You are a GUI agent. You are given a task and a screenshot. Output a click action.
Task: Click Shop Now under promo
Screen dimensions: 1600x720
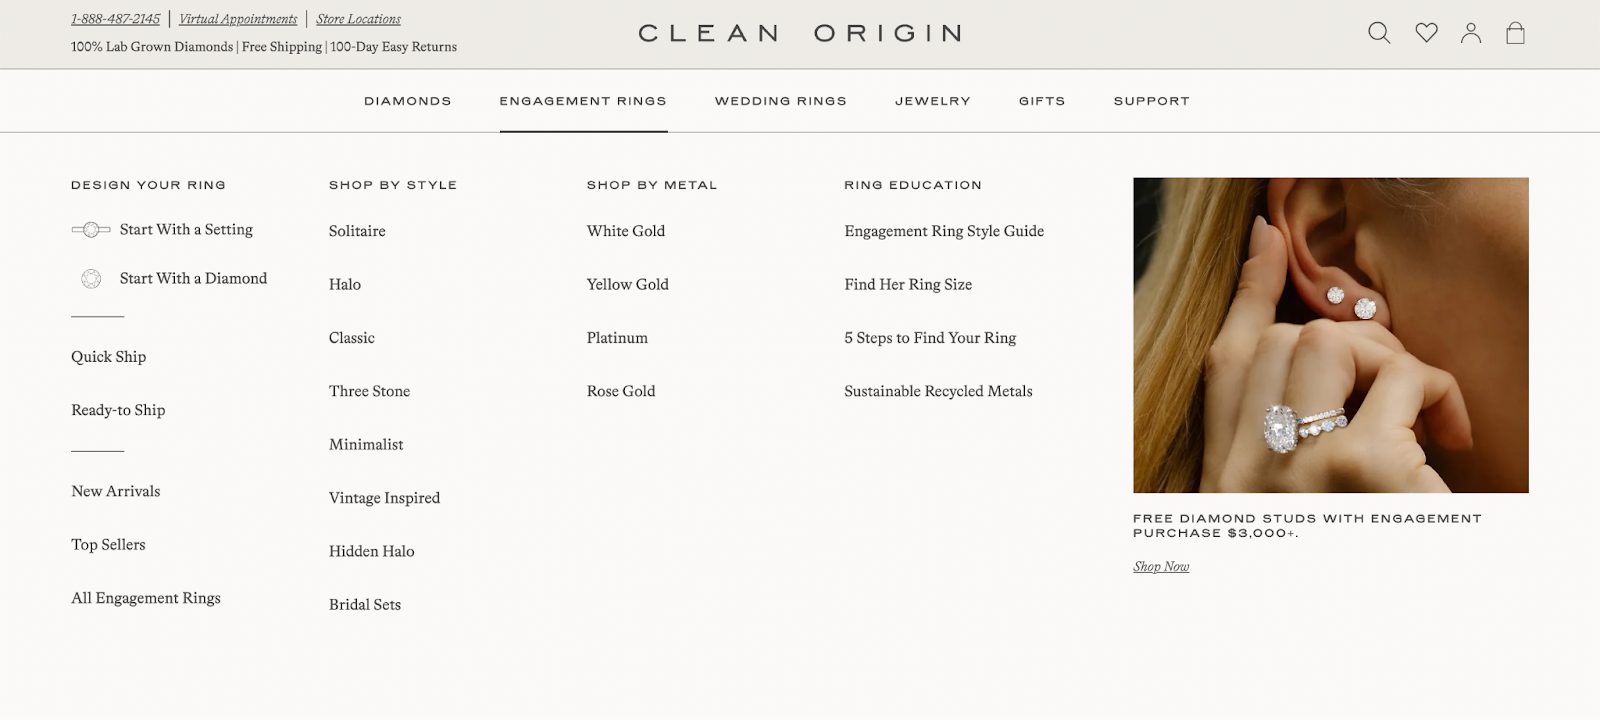tap(1161, 567)
